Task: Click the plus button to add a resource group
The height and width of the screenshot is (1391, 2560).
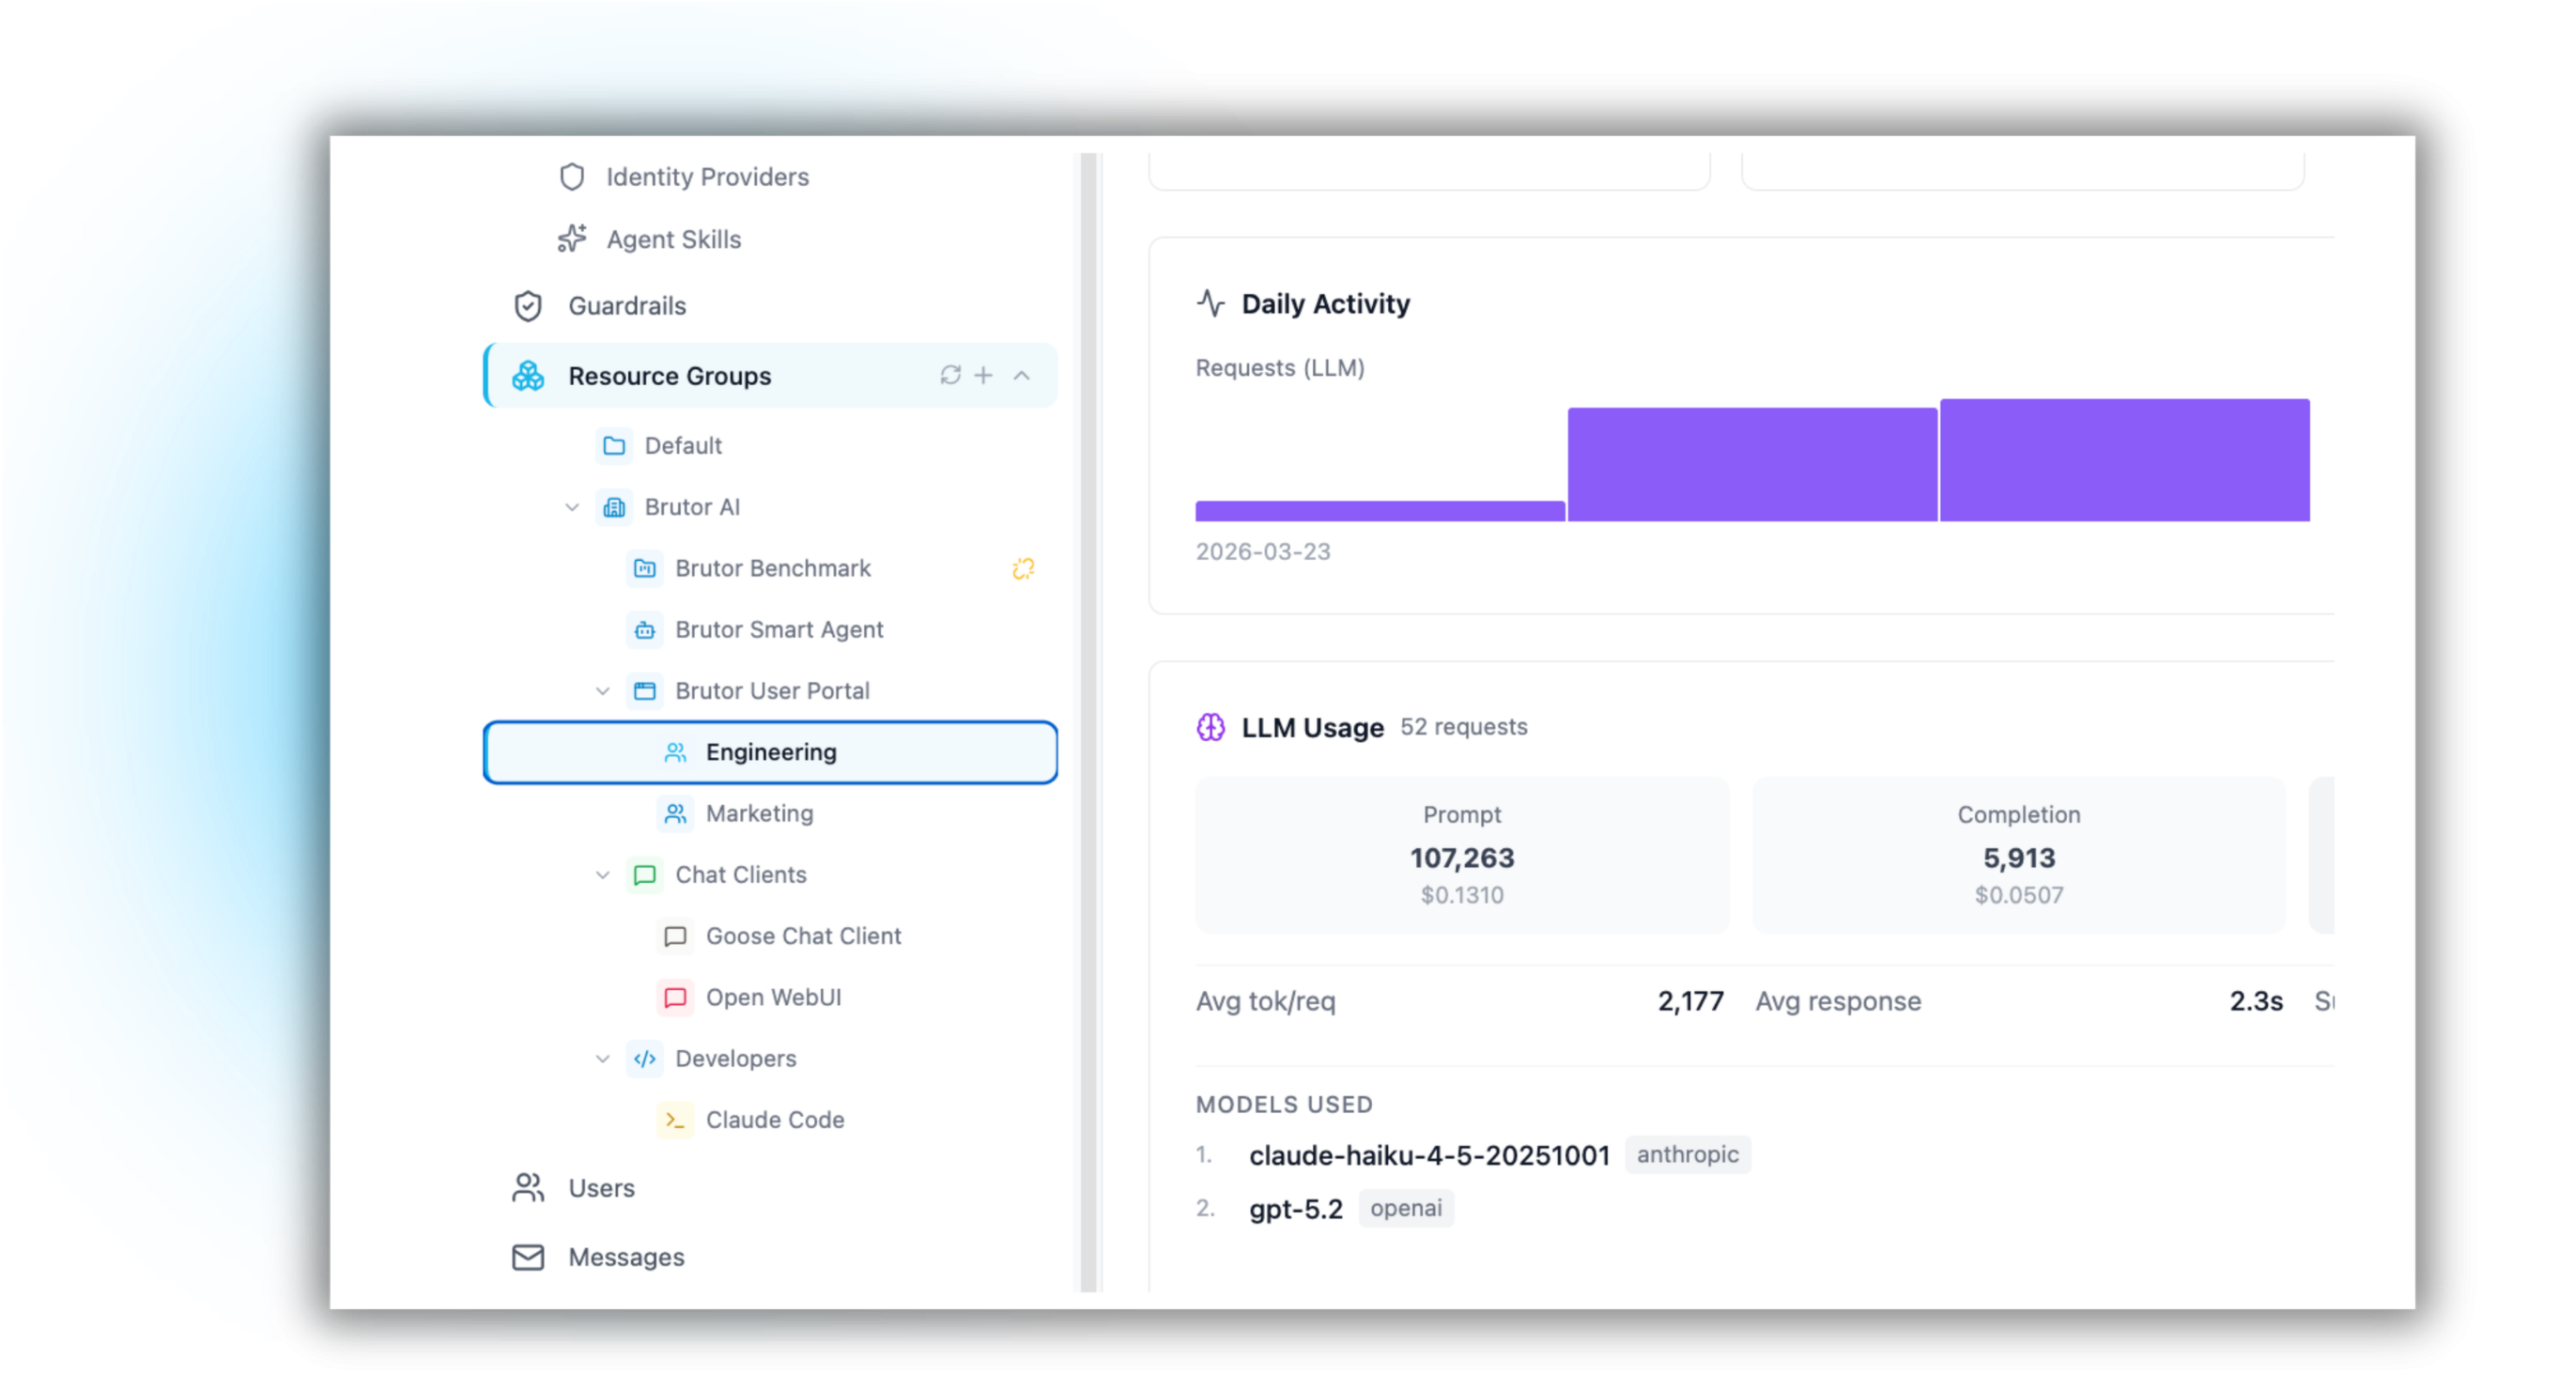Action: [x=984, y=375]
